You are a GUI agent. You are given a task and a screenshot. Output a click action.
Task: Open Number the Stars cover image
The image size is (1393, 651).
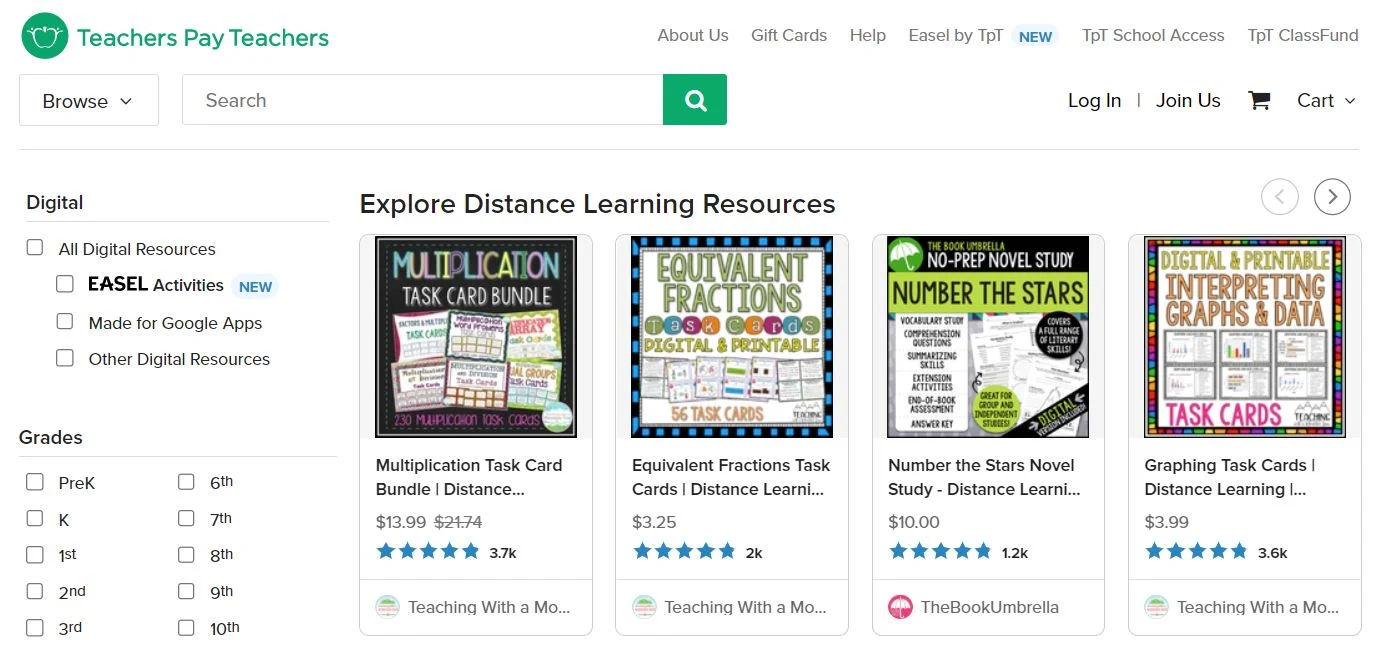(988, 337)
